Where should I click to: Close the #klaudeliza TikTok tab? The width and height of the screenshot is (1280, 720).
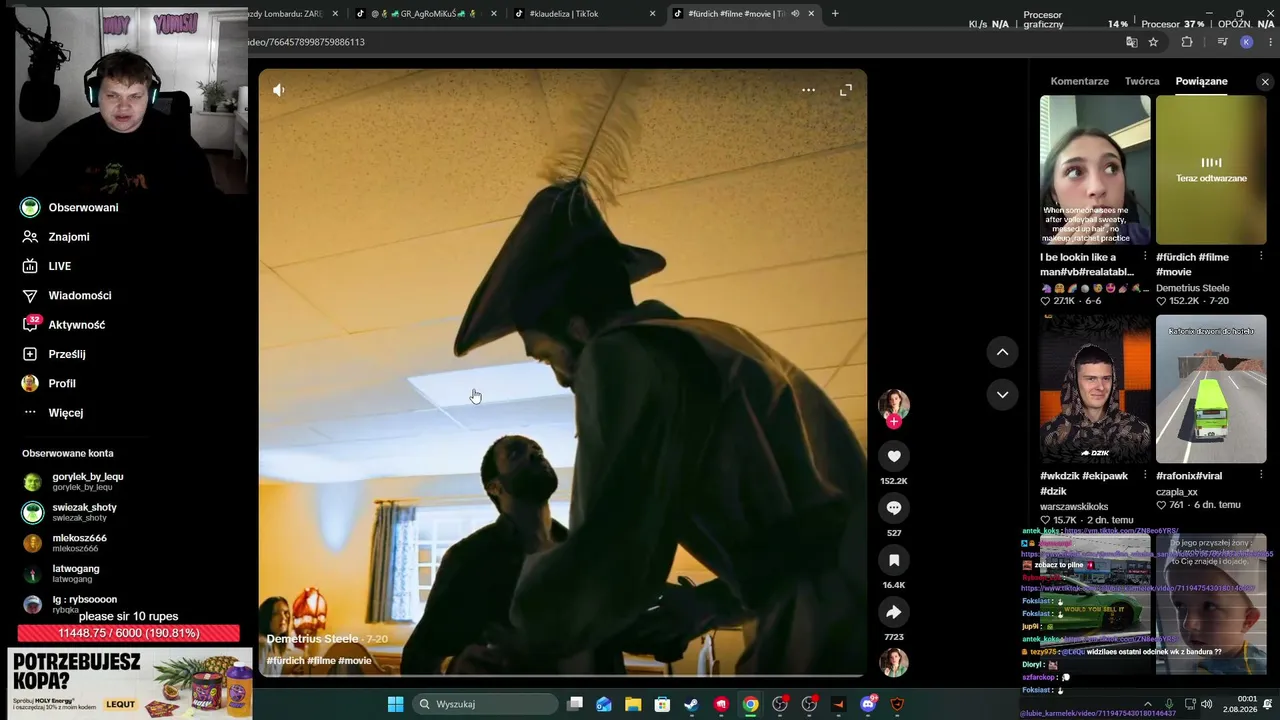coord(653,14)
